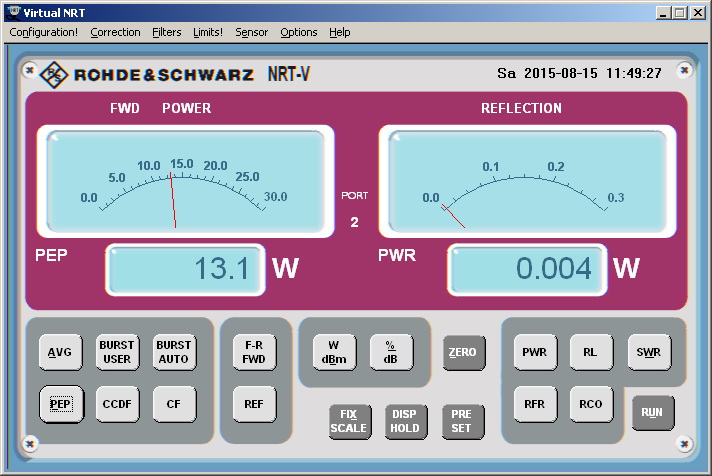Maximize the Virtual NRT window
The height and width of the screenshot is (476, 712).
tap(680, 13)
